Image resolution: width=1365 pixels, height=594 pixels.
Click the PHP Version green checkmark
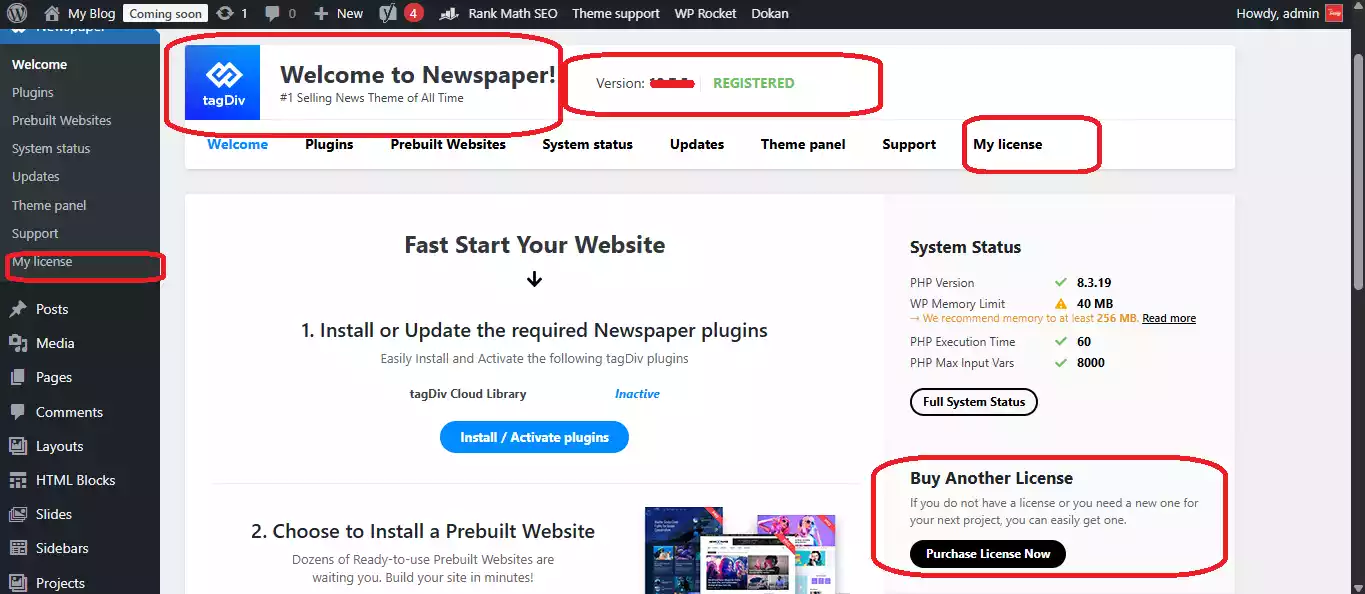1061,282
